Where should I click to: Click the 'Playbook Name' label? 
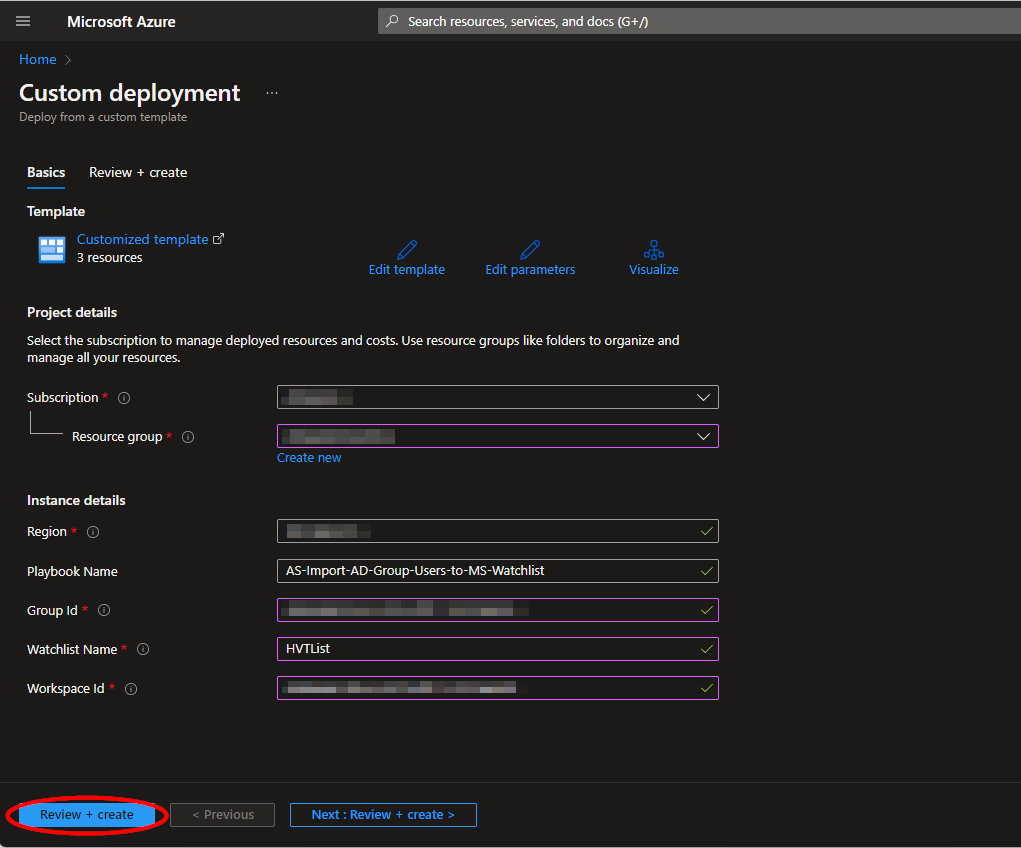(72, 572)
